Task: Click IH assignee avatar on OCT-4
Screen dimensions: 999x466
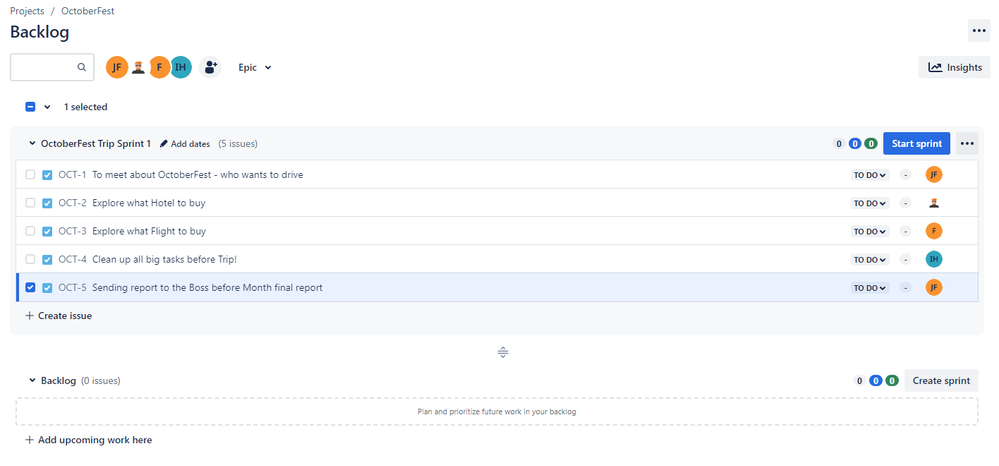Action: point(934,259)
